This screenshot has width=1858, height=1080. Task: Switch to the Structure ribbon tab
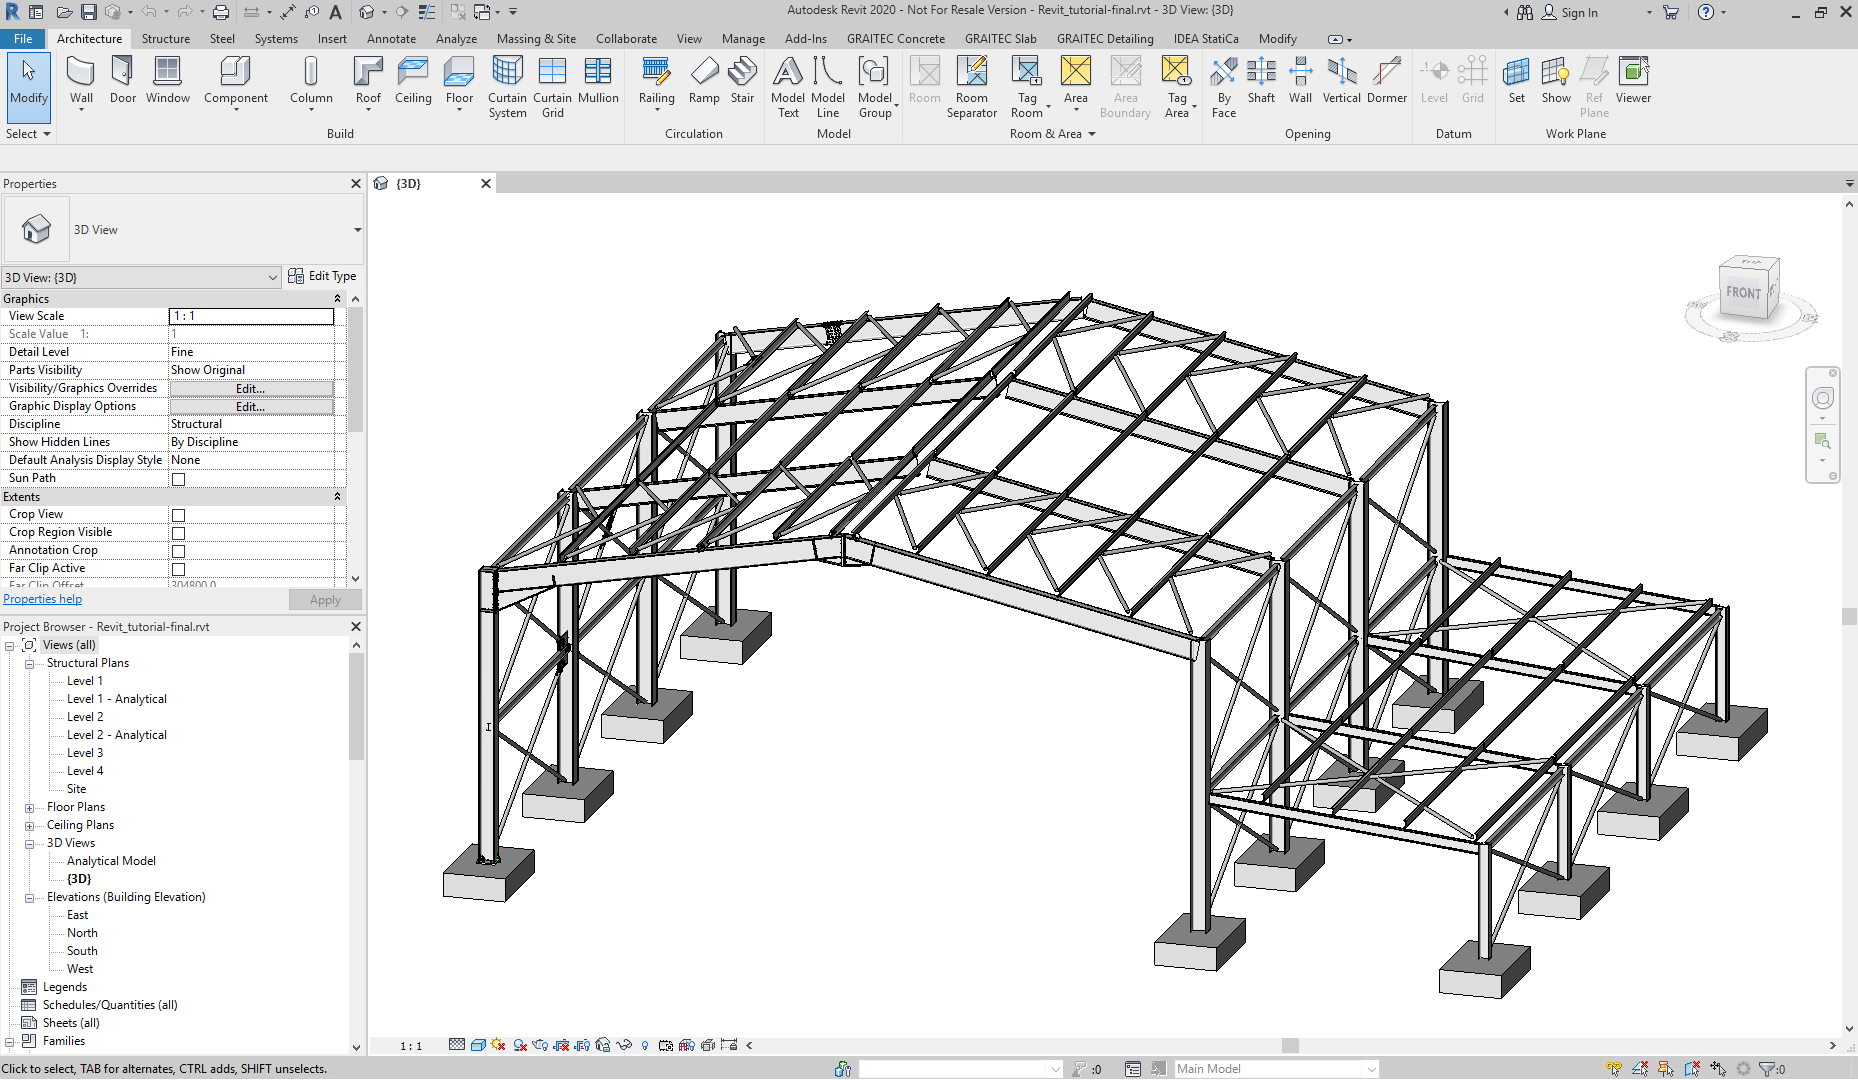[x=165, y=39]
